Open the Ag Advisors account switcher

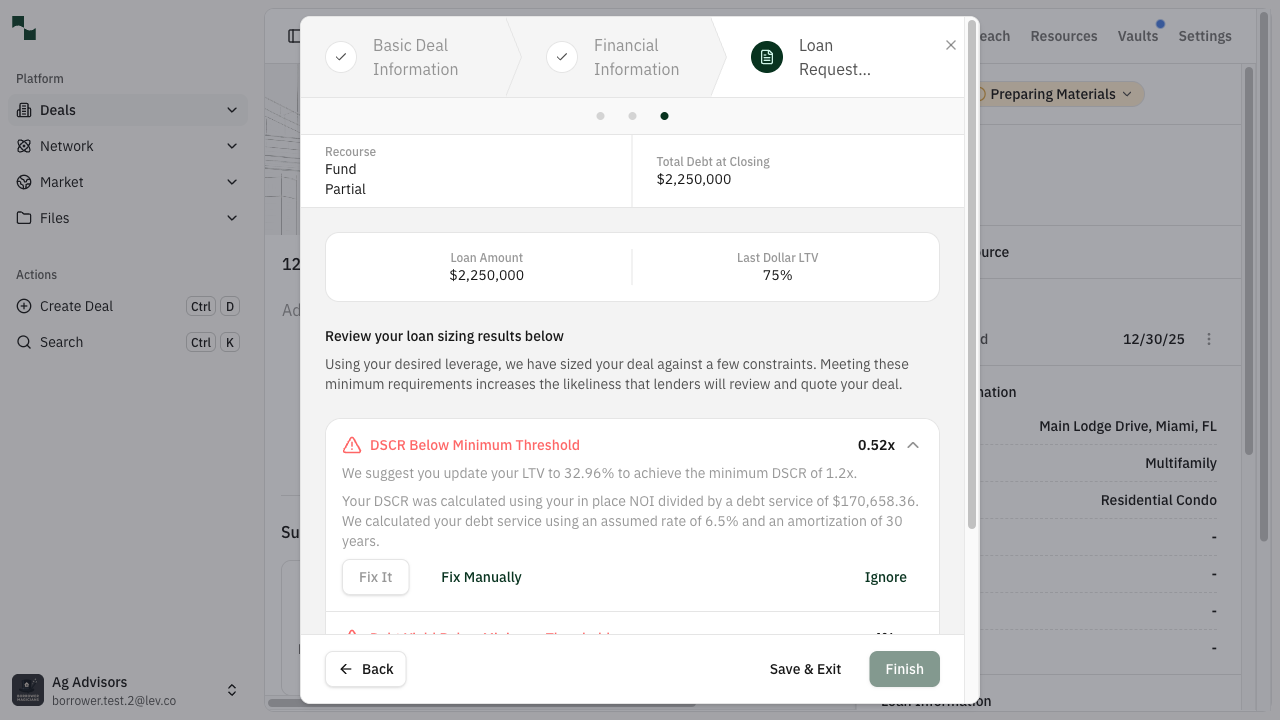[232, 690]
